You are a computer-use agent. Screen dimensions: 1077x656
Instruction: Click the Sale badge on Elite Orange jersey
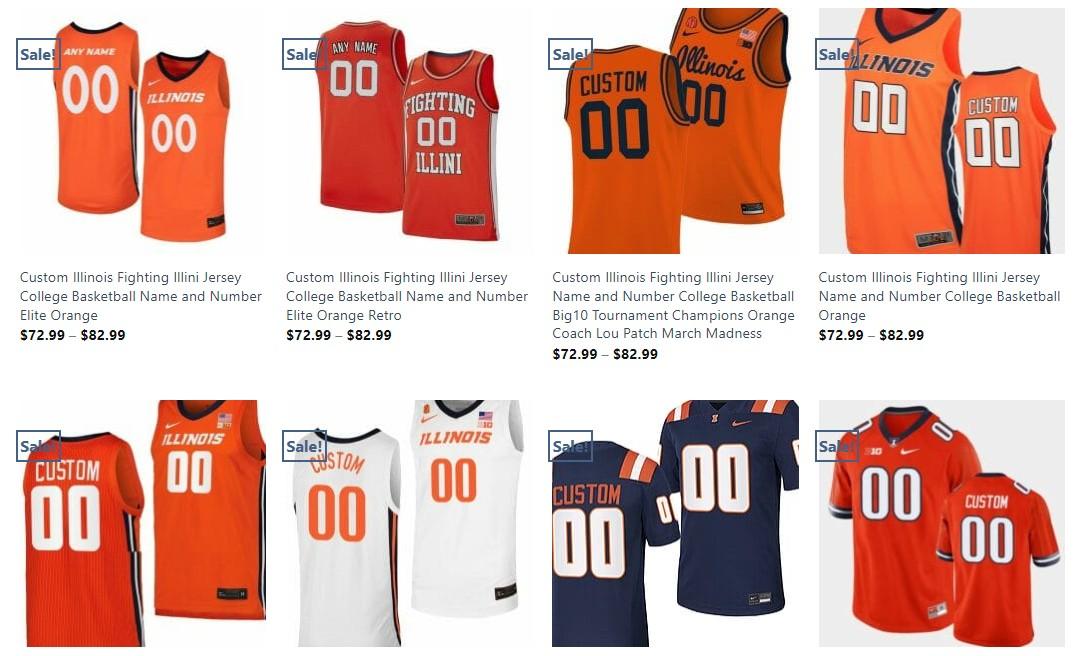pyautogui.click(x=38, y=54)
